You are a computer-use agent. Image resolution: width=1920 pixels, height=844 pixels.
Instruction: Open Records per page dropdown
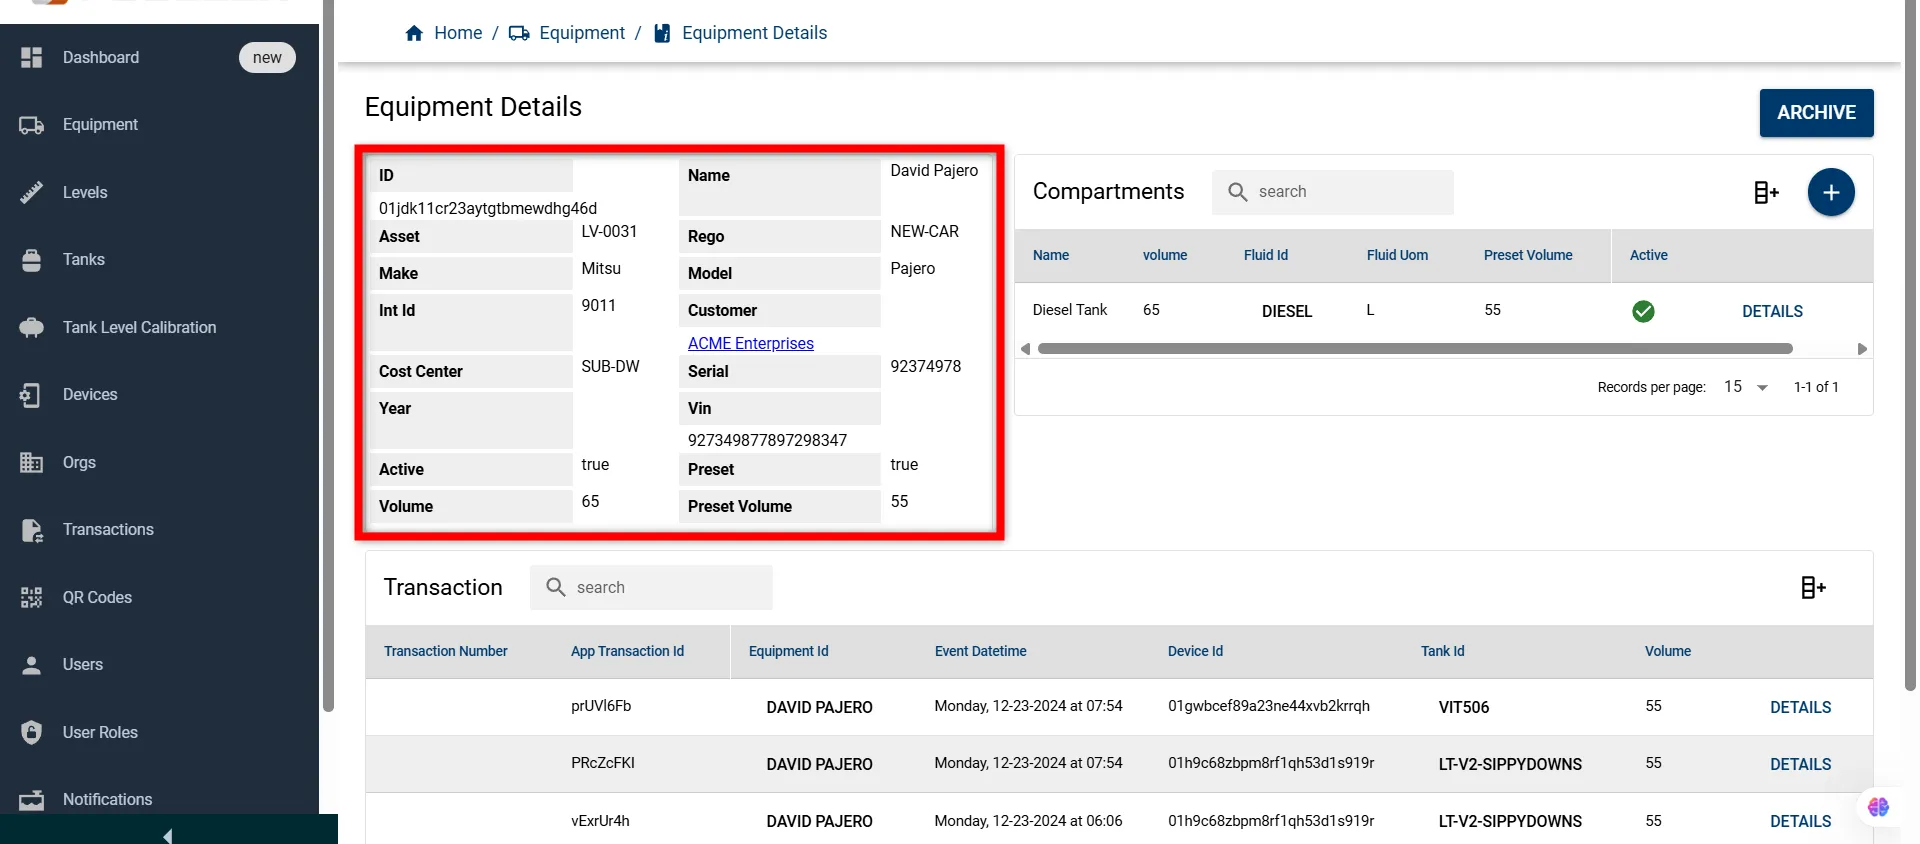click(x=1746, y=387)
